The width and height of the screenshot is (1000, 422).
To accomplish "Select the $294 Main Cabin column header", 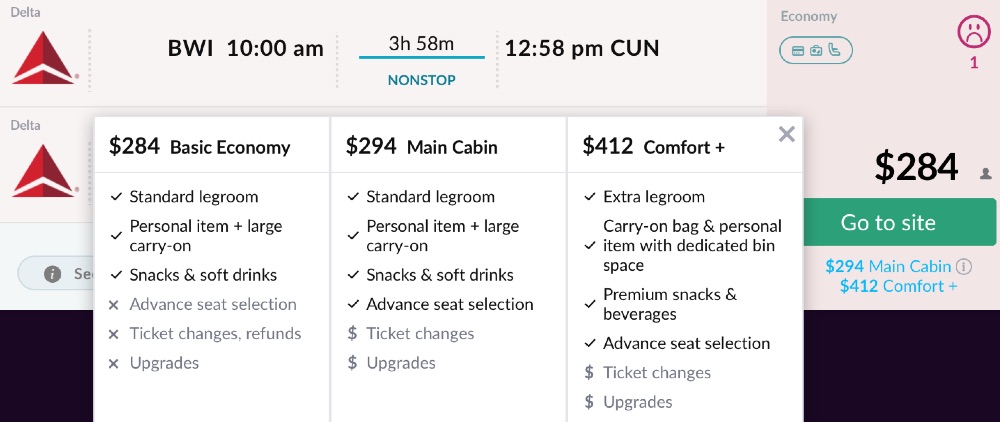I will [x=421, y=147].
